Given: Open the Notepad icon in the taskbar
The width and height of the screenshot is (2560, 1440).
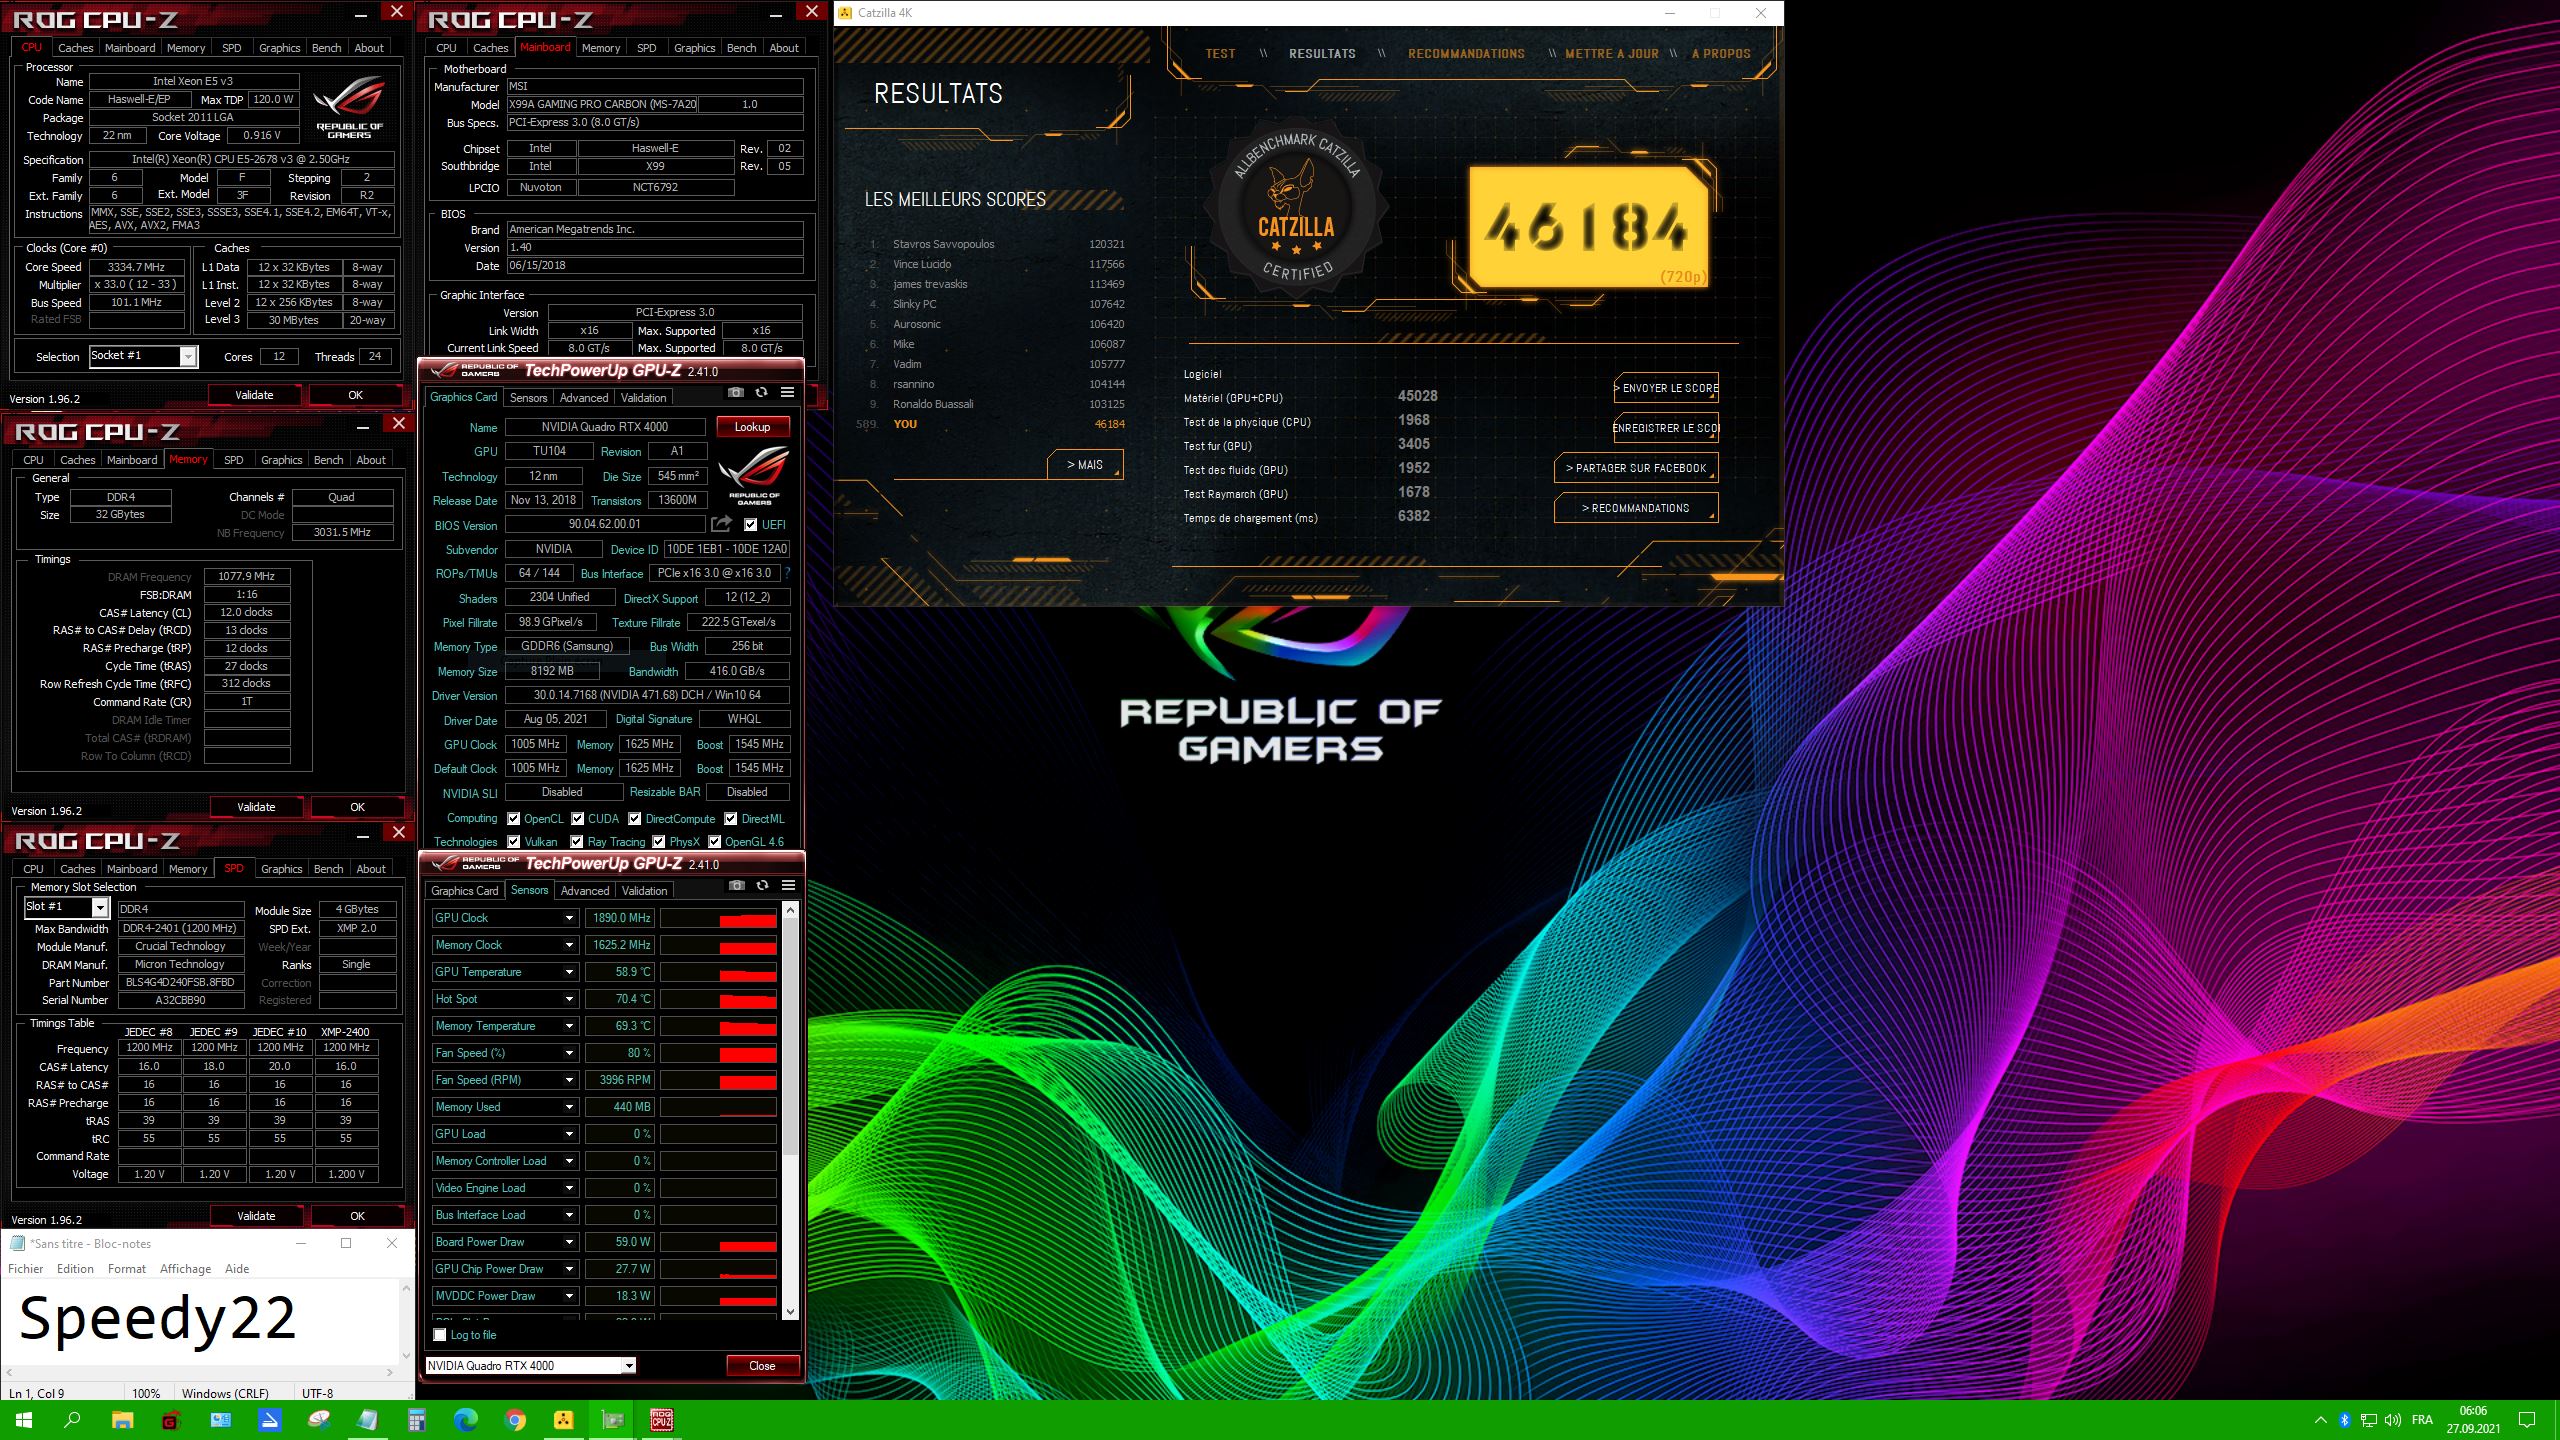Looking at the screenshot, I should 368,1420.
